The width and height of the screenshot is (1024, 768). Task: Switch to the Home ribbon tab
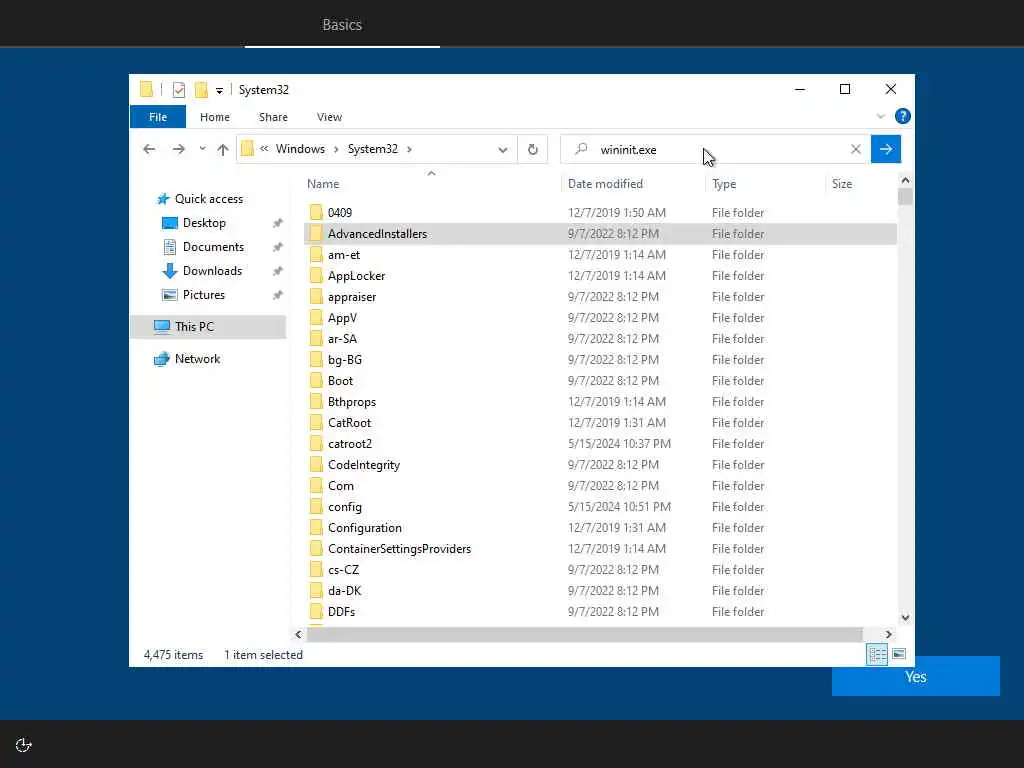tap(215, 117)
